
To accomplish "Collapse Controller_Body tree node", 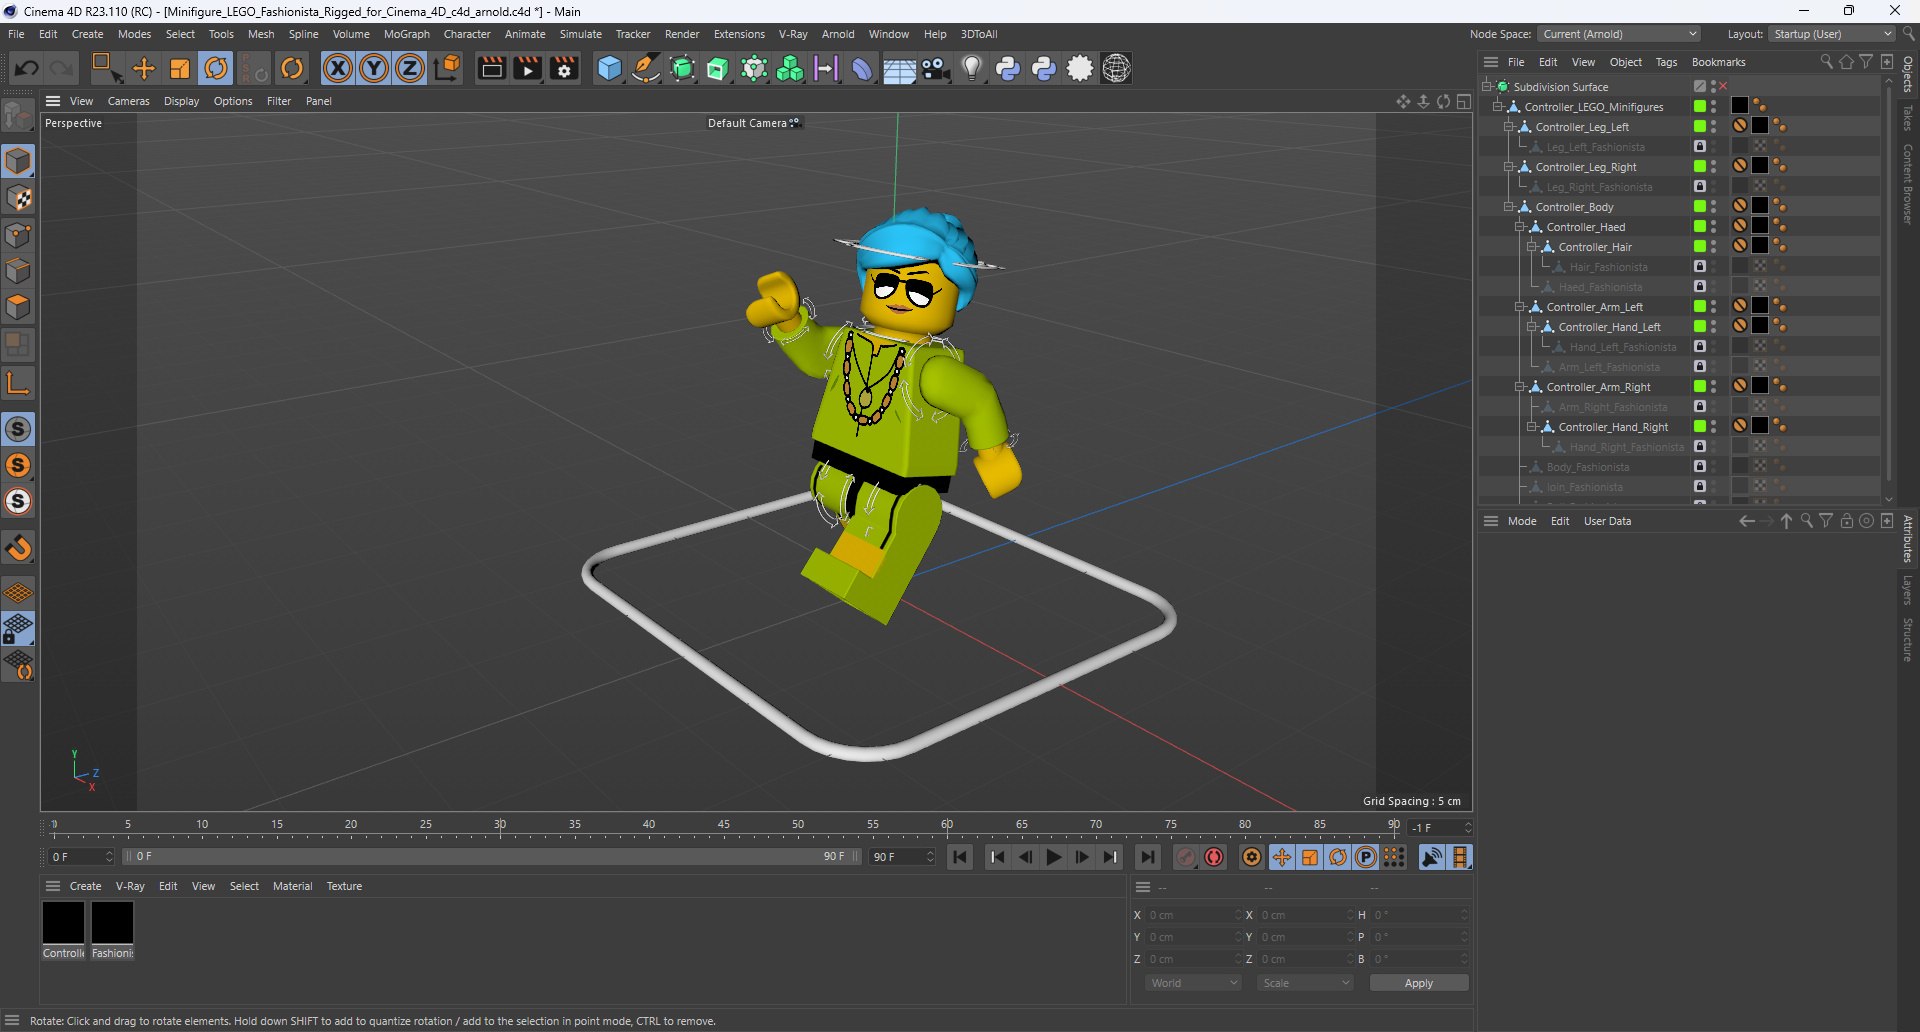I will [x=1508, y=207].
